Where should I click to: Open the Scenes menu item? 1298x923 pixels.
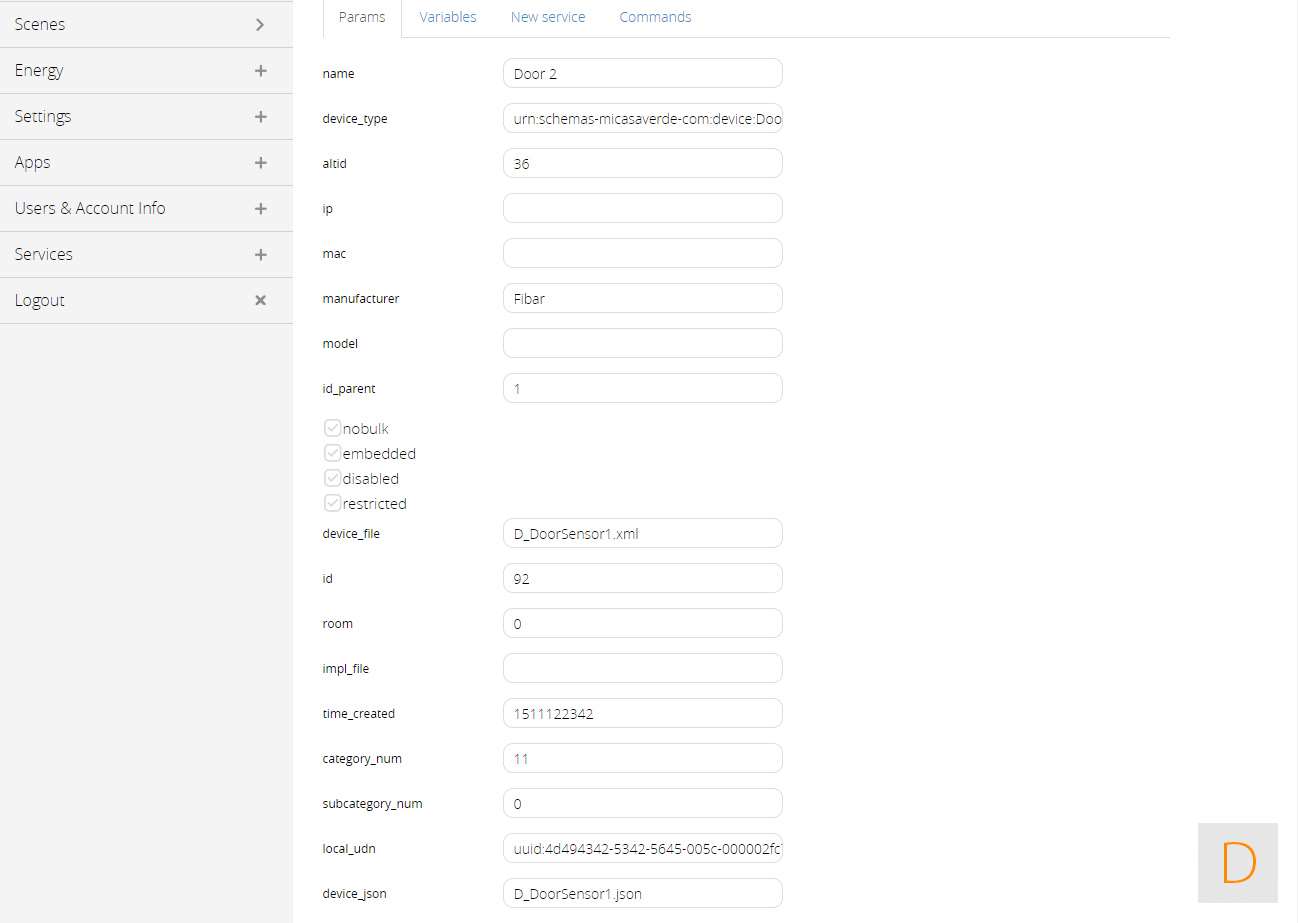tap(40, 24)
